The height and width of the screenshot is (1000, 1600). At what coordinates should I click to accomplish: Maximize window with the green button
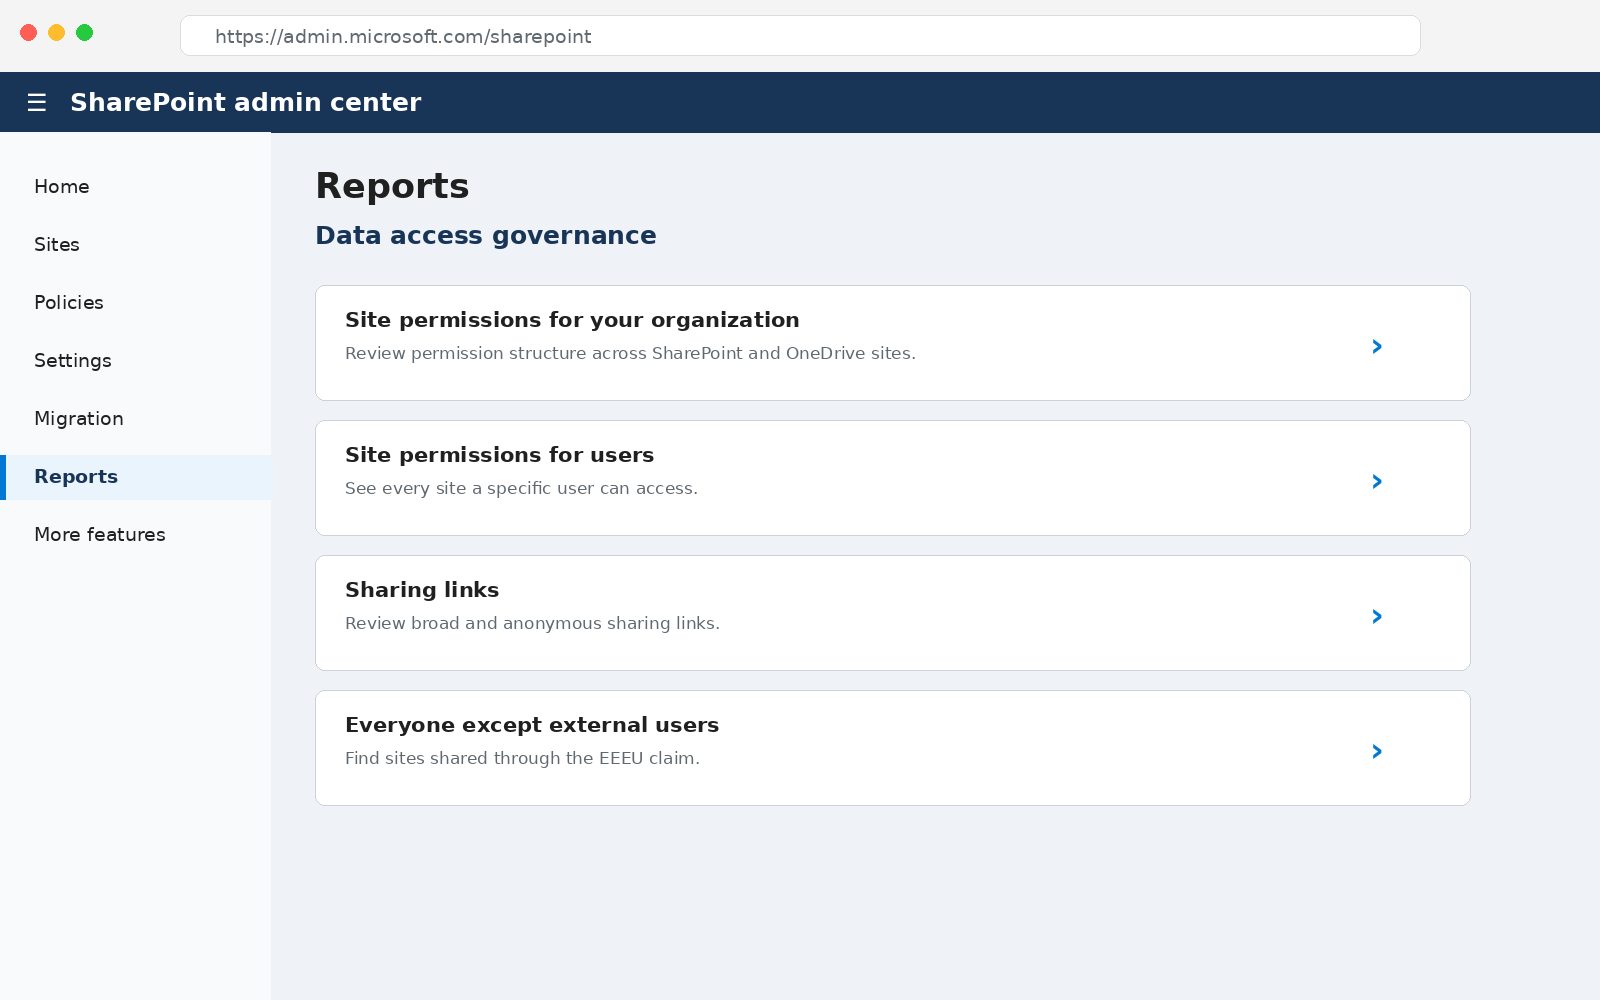tap(85, 33)
